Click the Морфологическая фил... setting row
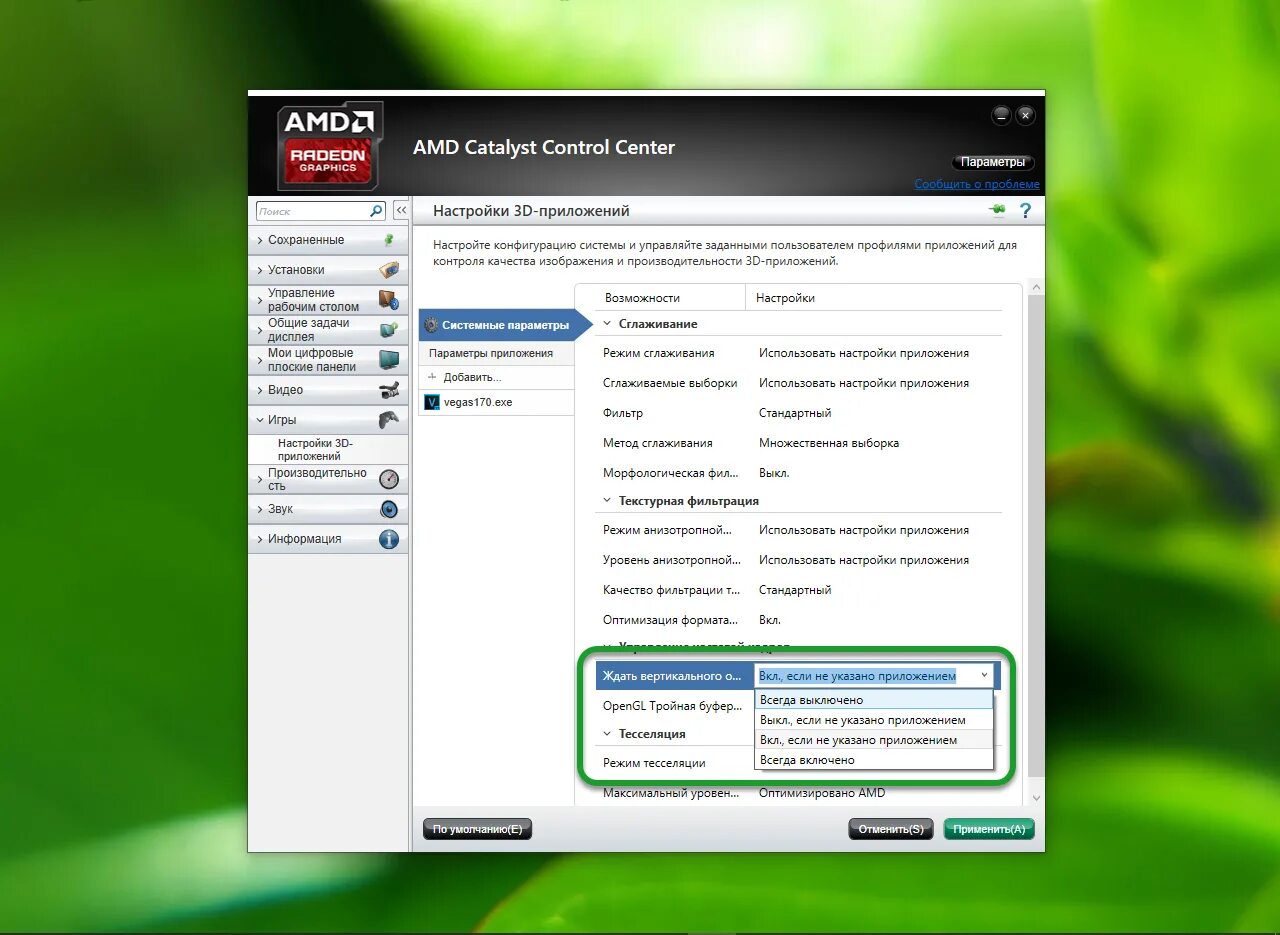This screenshot has height=935, width=1280. 799,473
